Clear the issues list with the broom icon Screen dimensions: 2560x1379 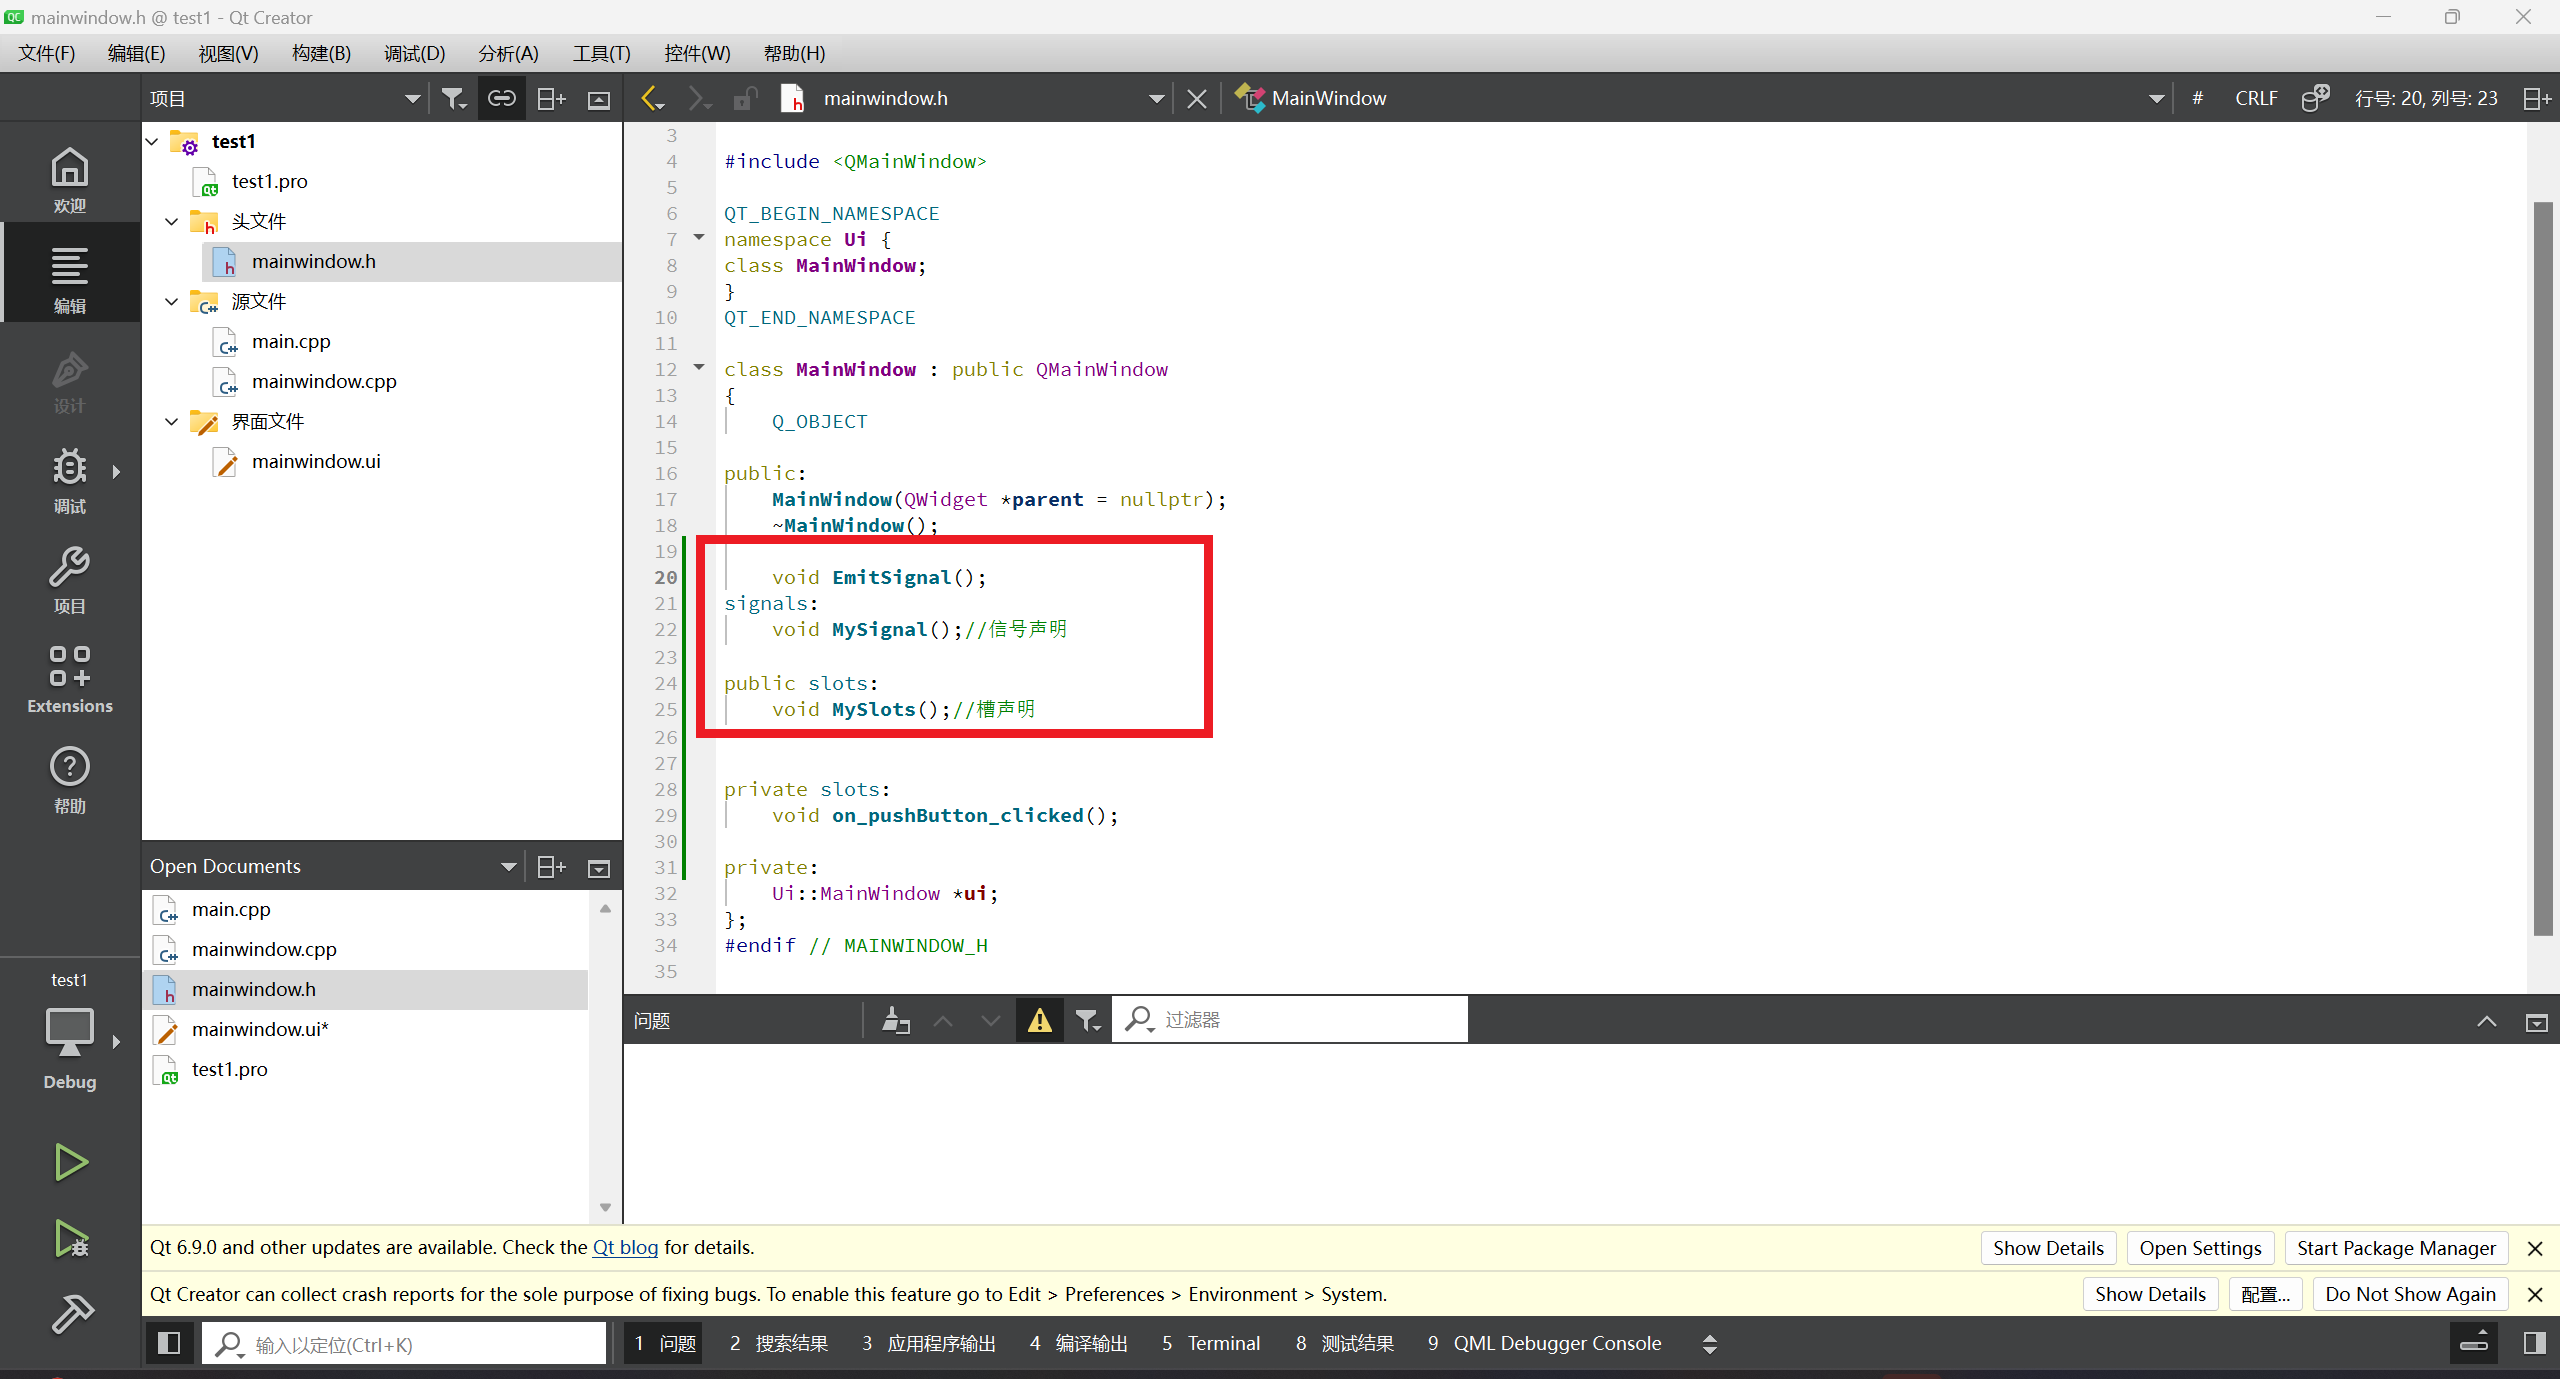[895, 1020]
